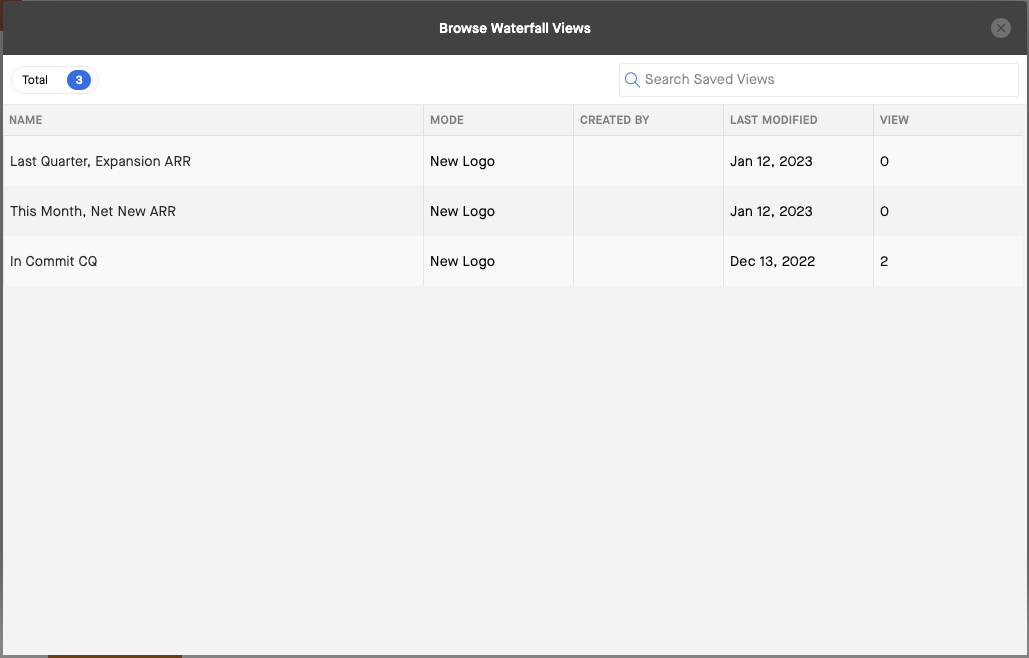Click view count 0 in This Month row
This screenshot has width=1029, height=658.
click(884, 211)
